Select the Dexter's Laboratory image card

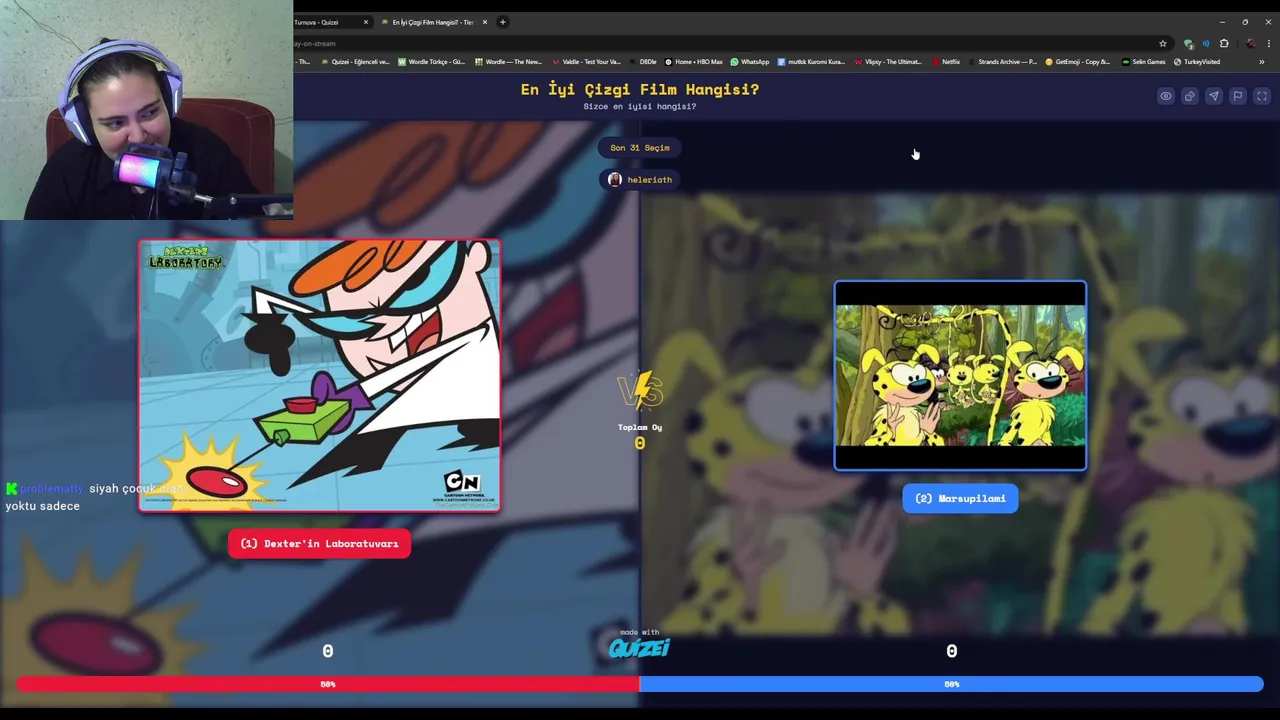click(319, 375)
